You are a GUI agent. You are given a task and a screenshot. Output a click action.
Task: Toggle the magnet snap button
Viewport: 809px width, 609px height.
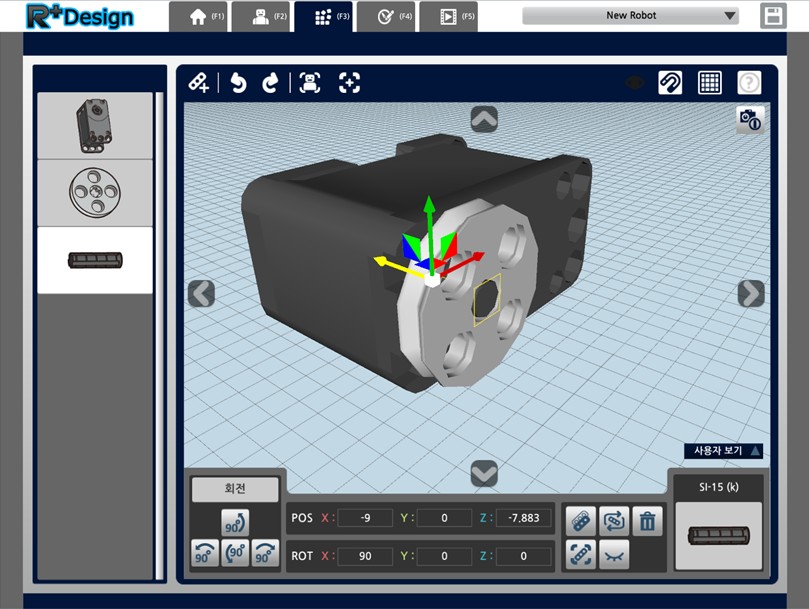671,83
